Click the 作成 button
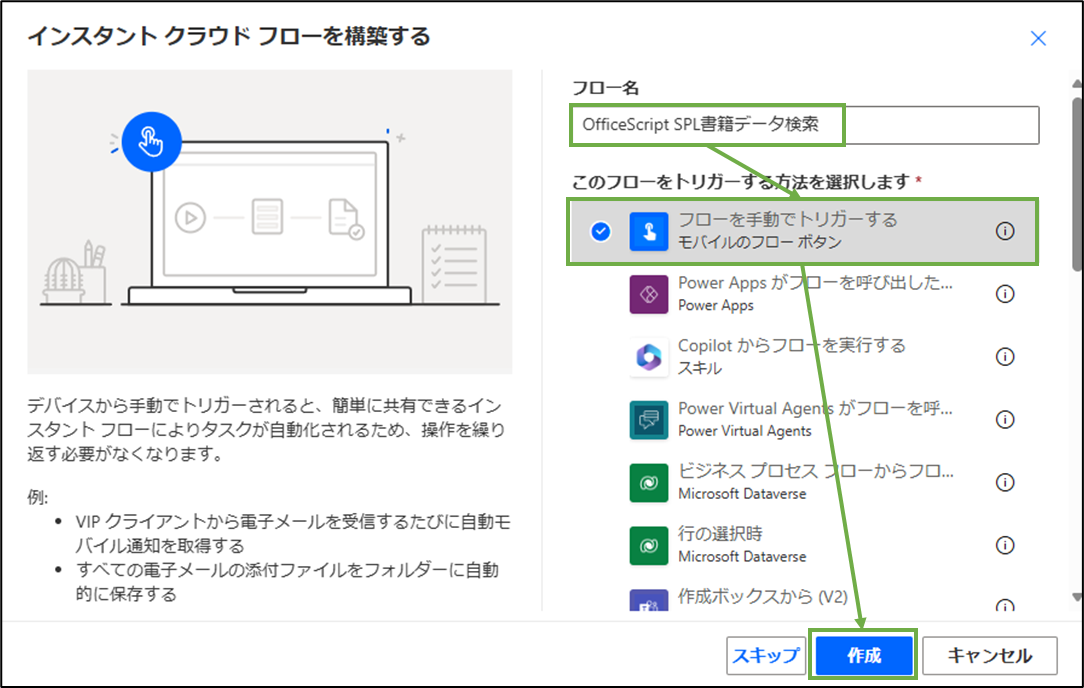The image size is (1084, 688). (x=864, y=656)
